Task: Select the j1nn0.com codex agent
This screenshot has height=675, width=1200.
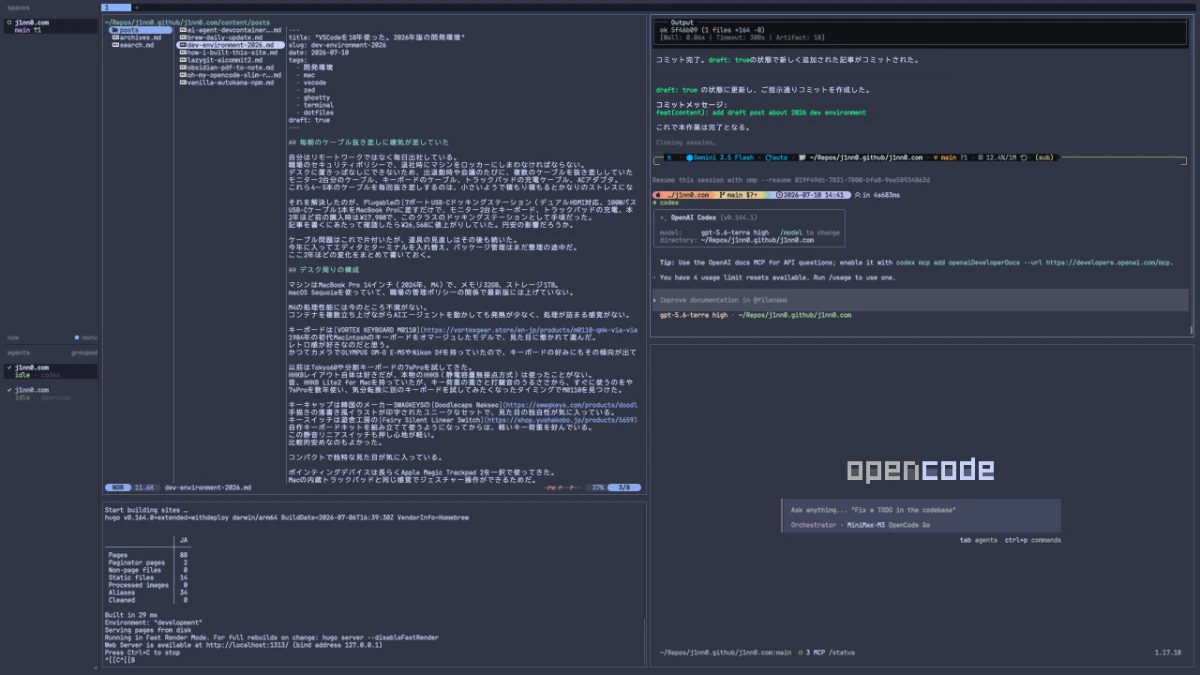Action: [51, 371]
